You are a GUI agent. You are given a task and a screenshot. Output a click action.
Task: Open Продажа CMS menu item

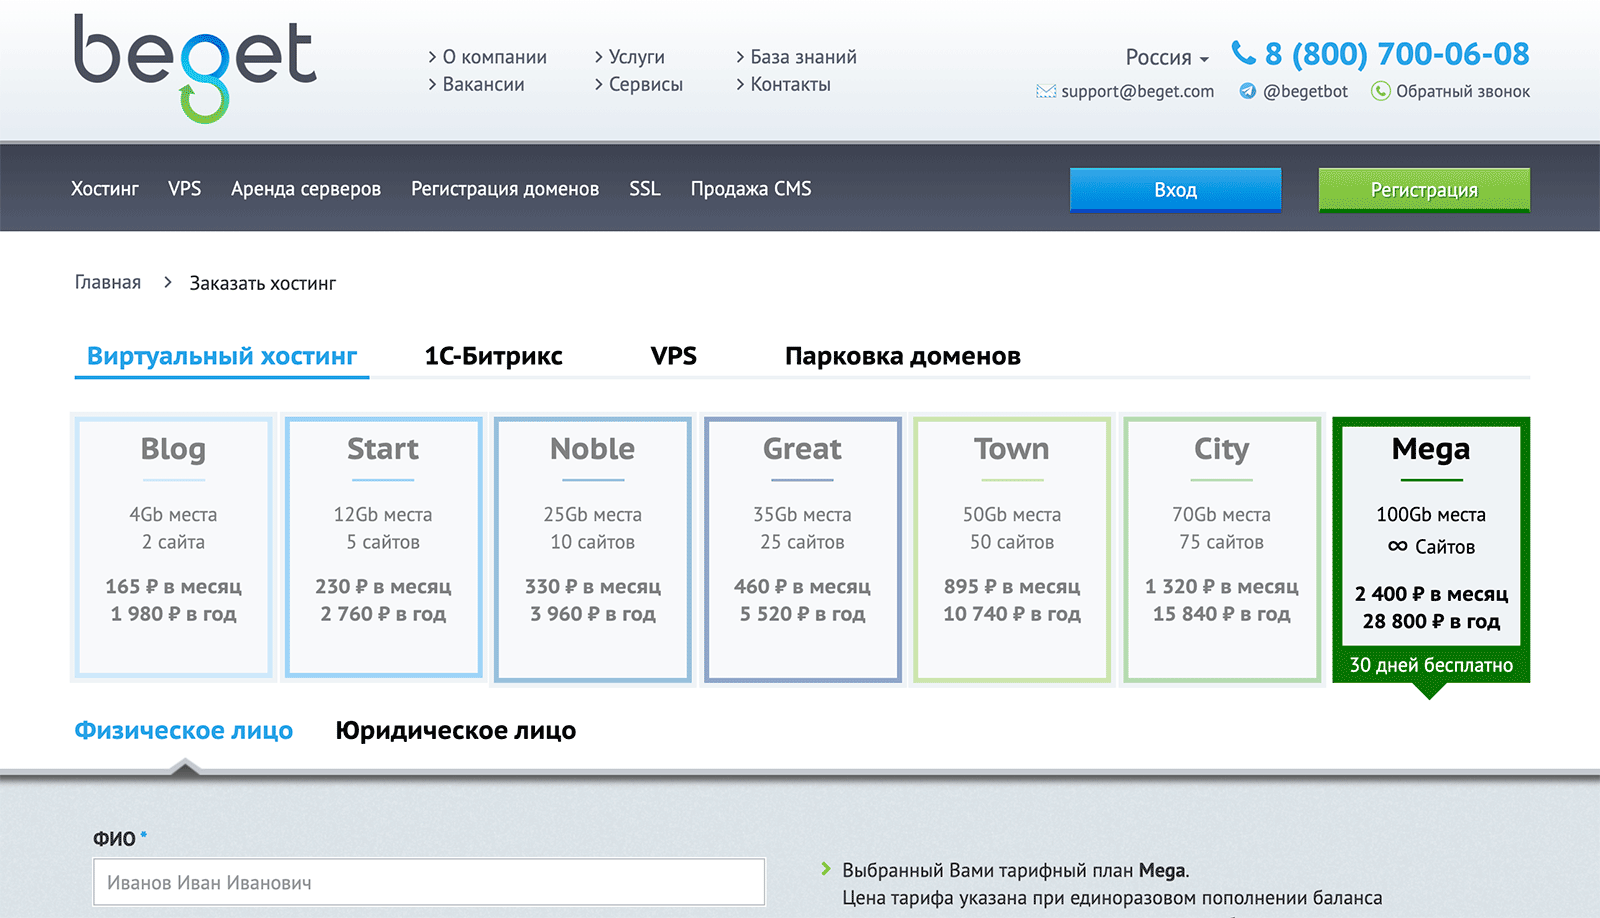click(x=751, y=188)
